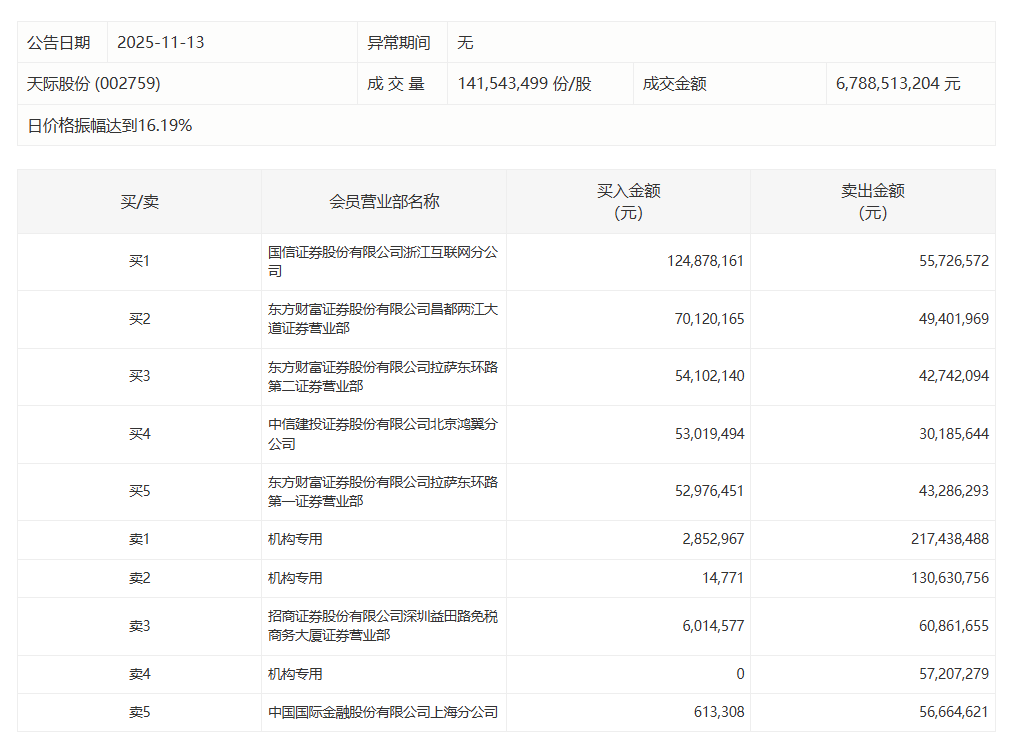This screenshot has height=754, width=1019.
Task: Open 中信建投证券北京鸿翼分公司 entry
Action: pyautogui.click(x=382, y=433)
